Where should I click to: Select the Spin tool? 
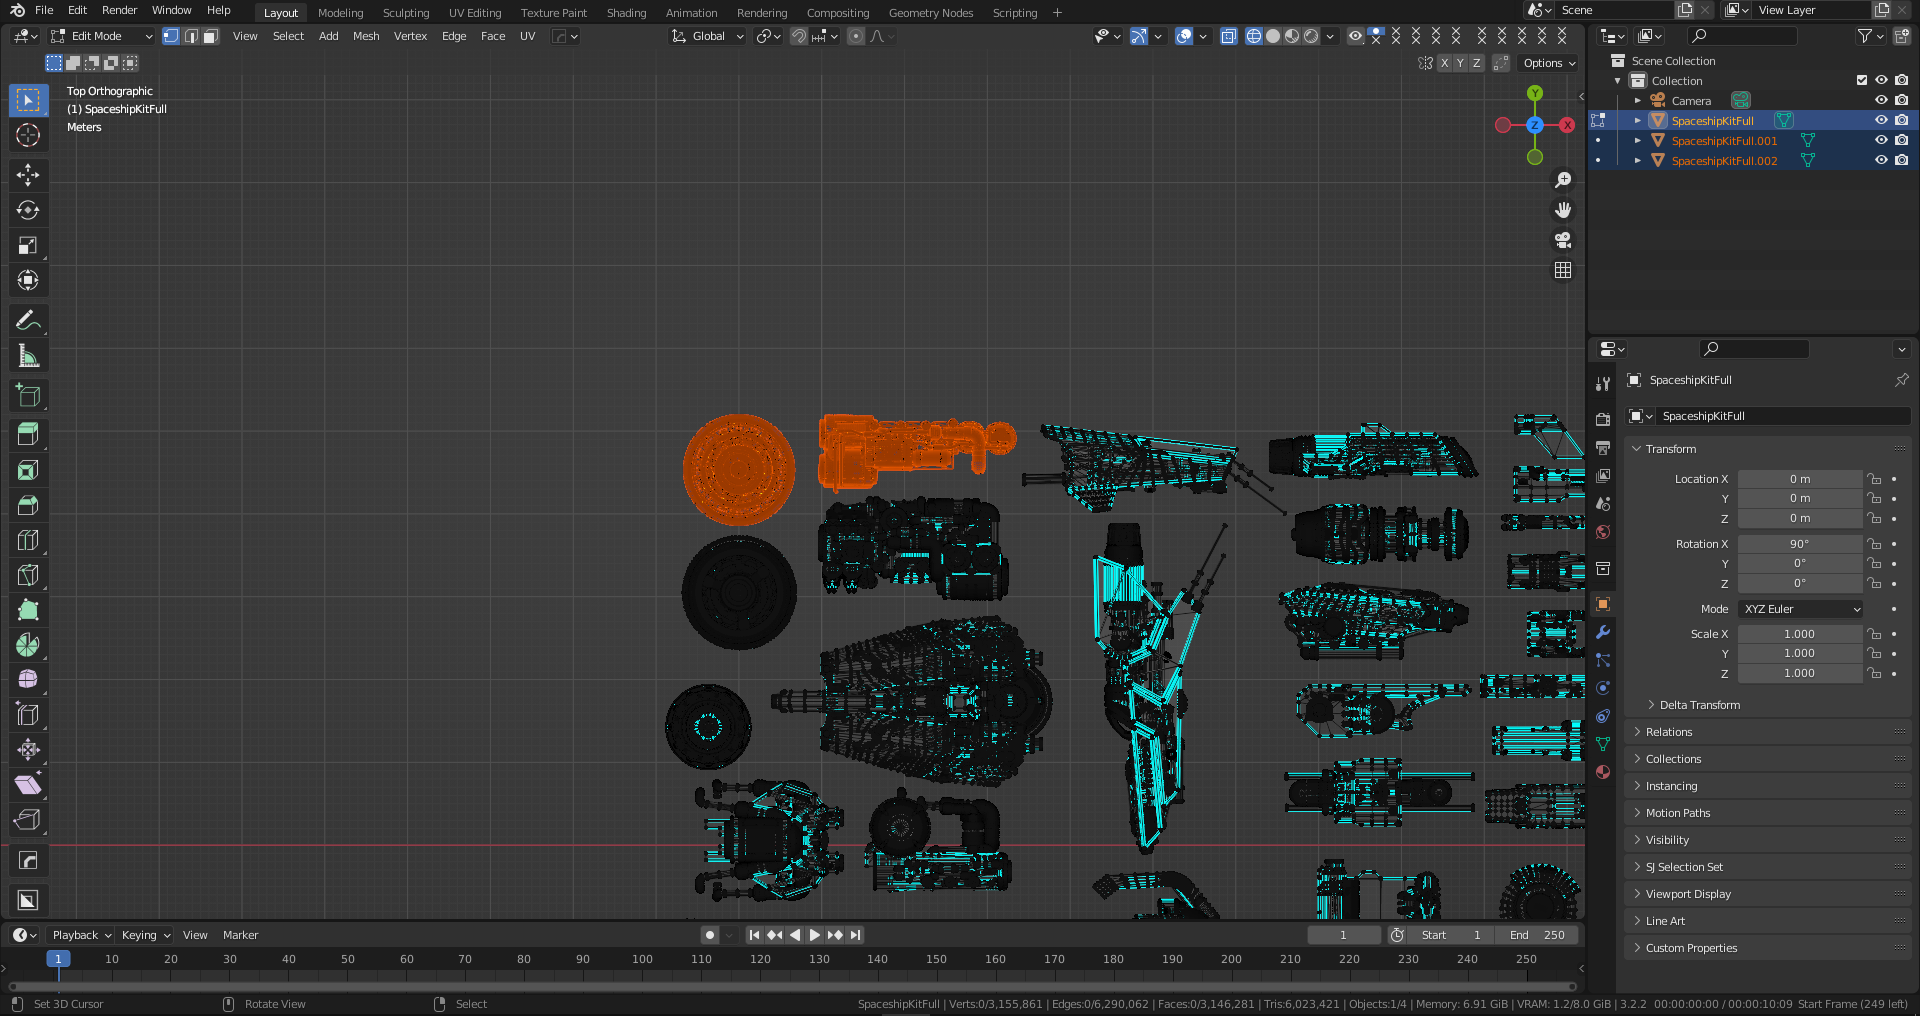pyautogui.click(x=28, y=645)
